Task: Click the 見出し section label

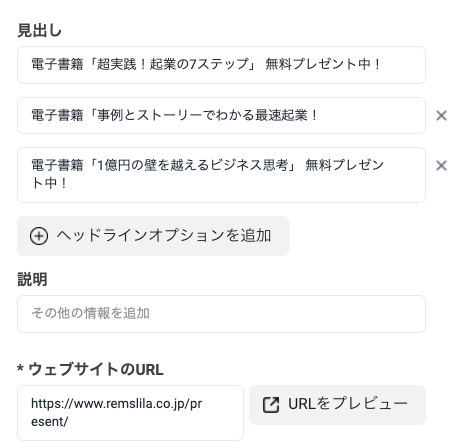Action: (39, 30)
